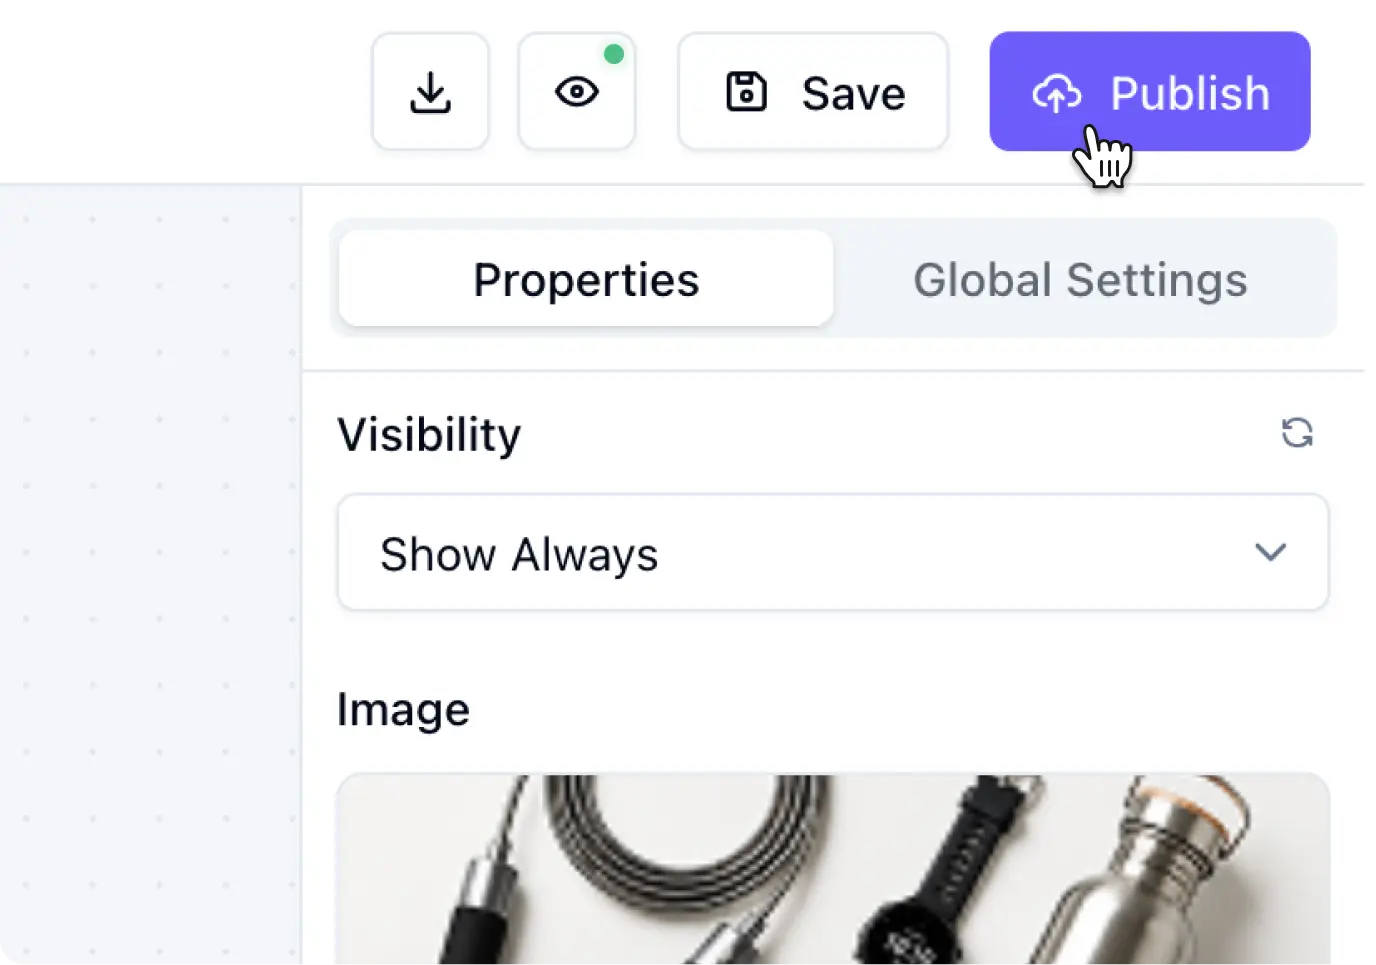Publish the page with the purple button

tap(1150, 92)
